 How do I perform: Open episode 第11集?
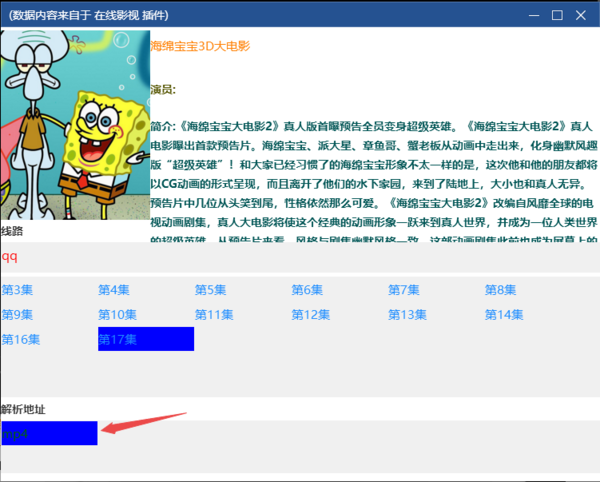pos(214,315)
